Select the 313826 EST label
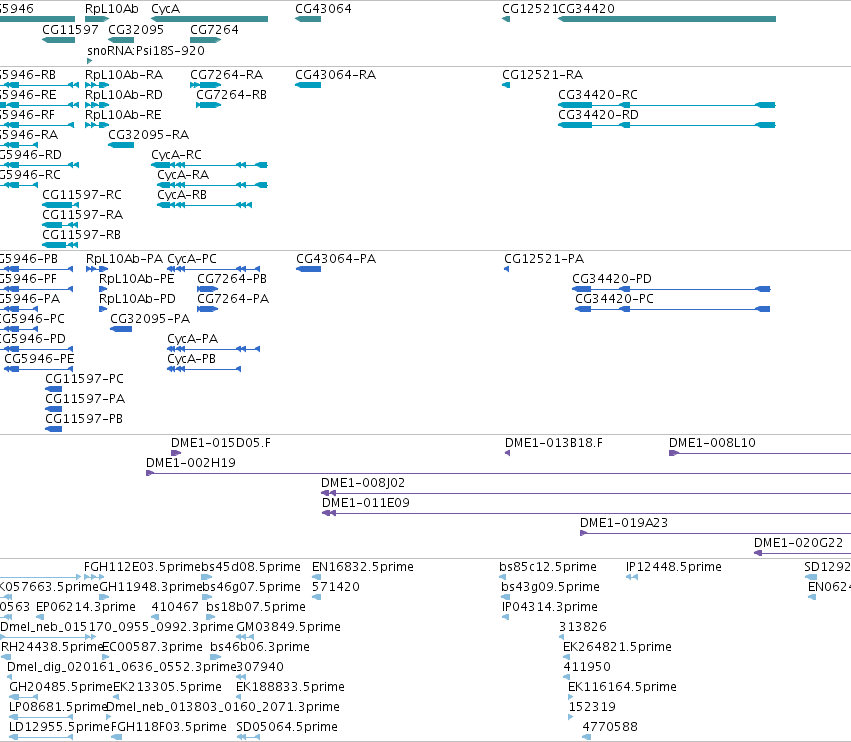This screenshot has width=851, height=742. click(583, 626)
